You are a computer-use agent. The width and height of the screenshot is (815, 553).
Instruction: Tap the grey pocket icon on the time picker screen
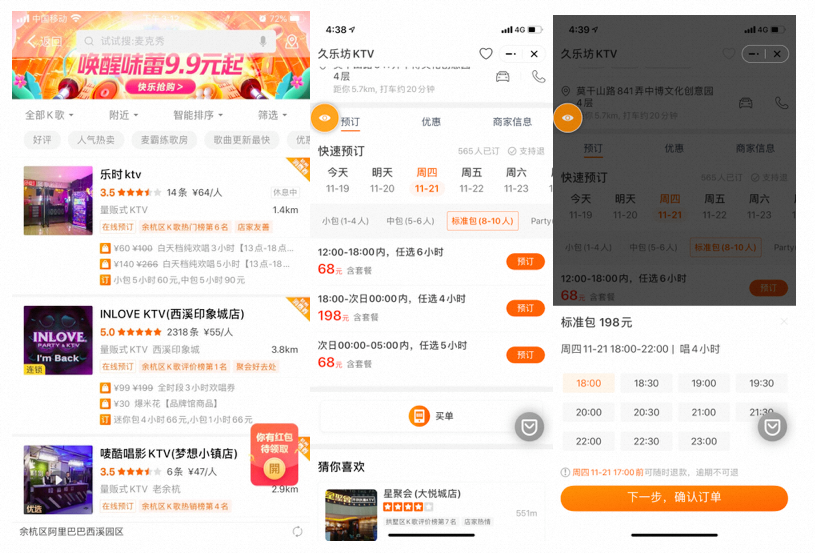(772, 427)
